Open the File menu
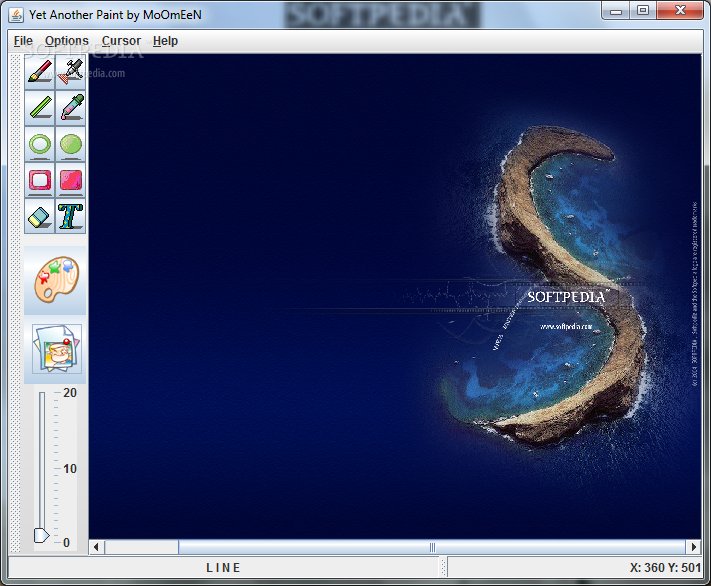The width and height of the screenshot is (711, 586). pos(23,41)
